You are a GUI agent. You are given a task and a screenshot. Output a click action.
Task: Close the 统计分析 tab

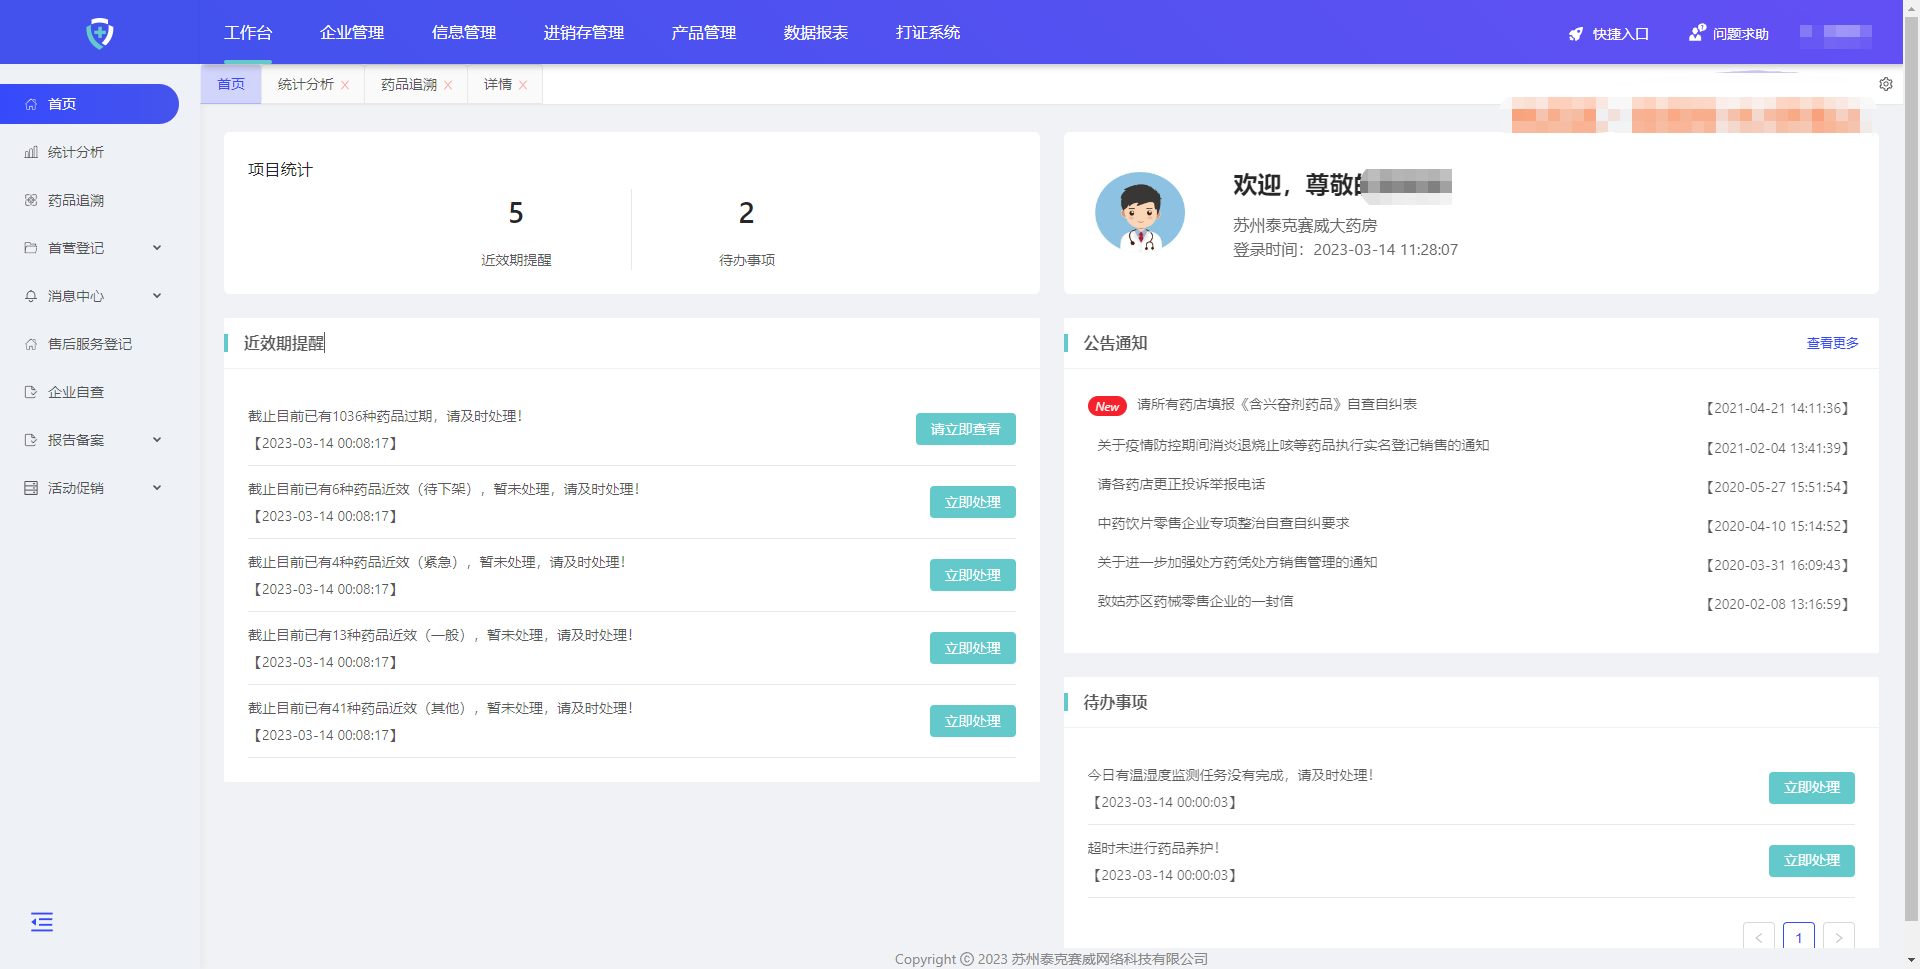coord(345,85)
